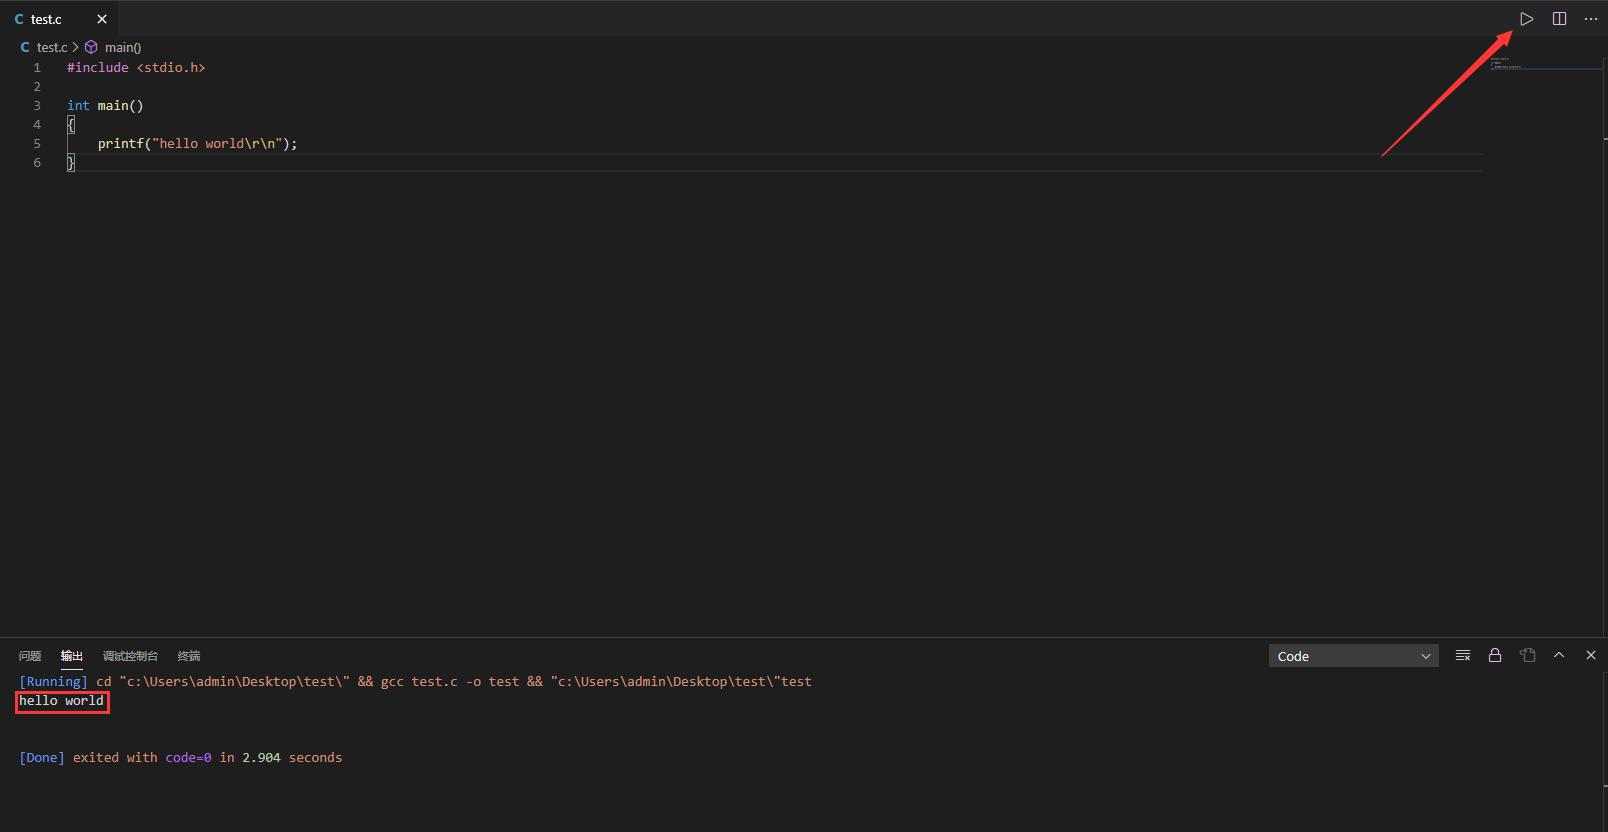Screen dimensions: 1608x832
Task: Click main() in the function definition line
Action: (121, 106)
